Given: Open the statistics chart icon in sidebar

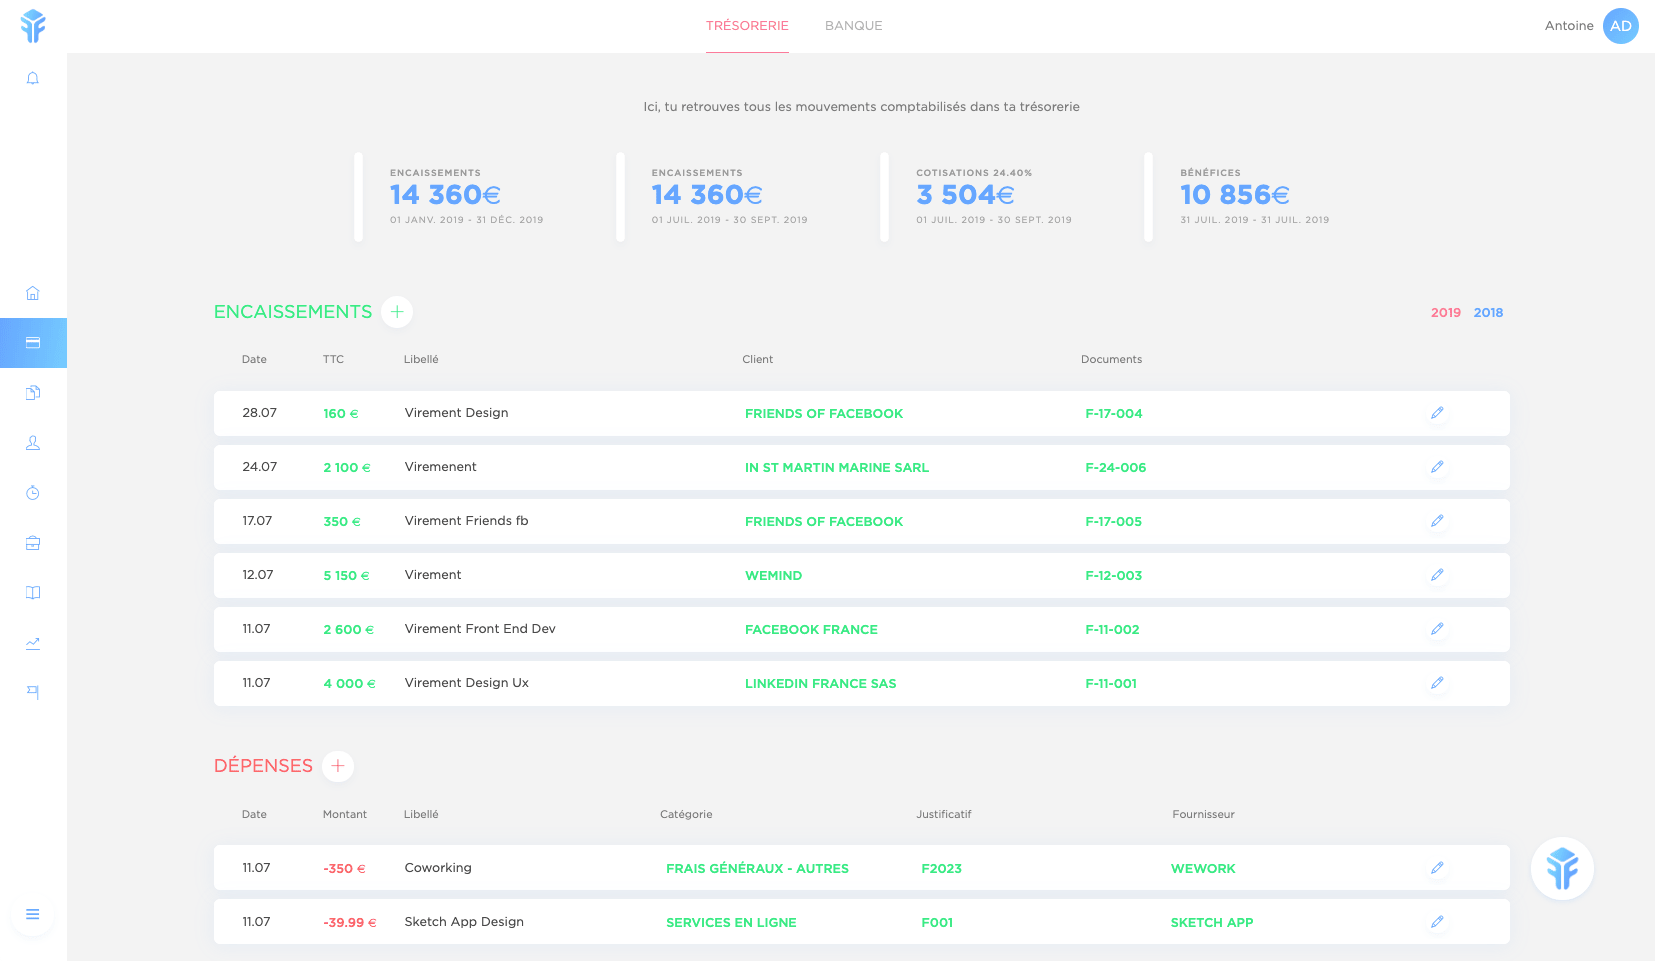Looking at the screenshot, I should pos(33,643).
